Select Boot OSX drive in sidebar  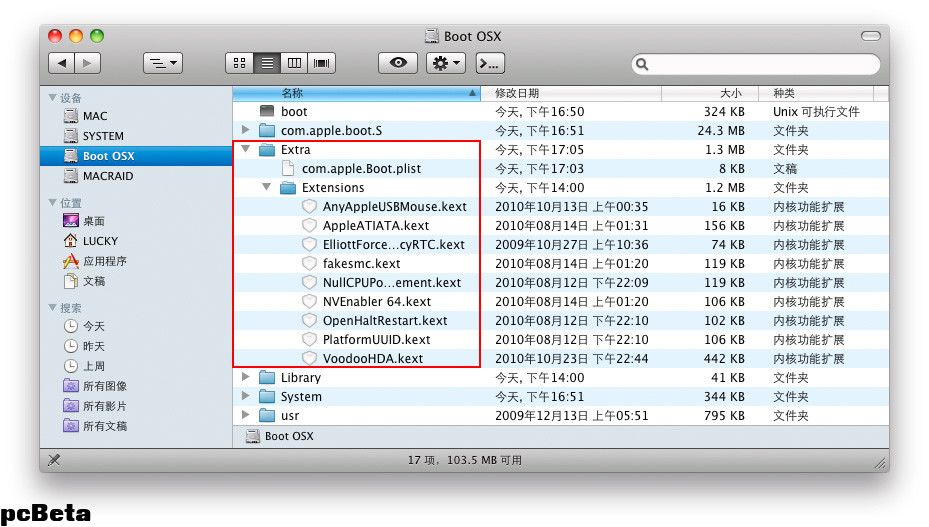tap(136, 156)
